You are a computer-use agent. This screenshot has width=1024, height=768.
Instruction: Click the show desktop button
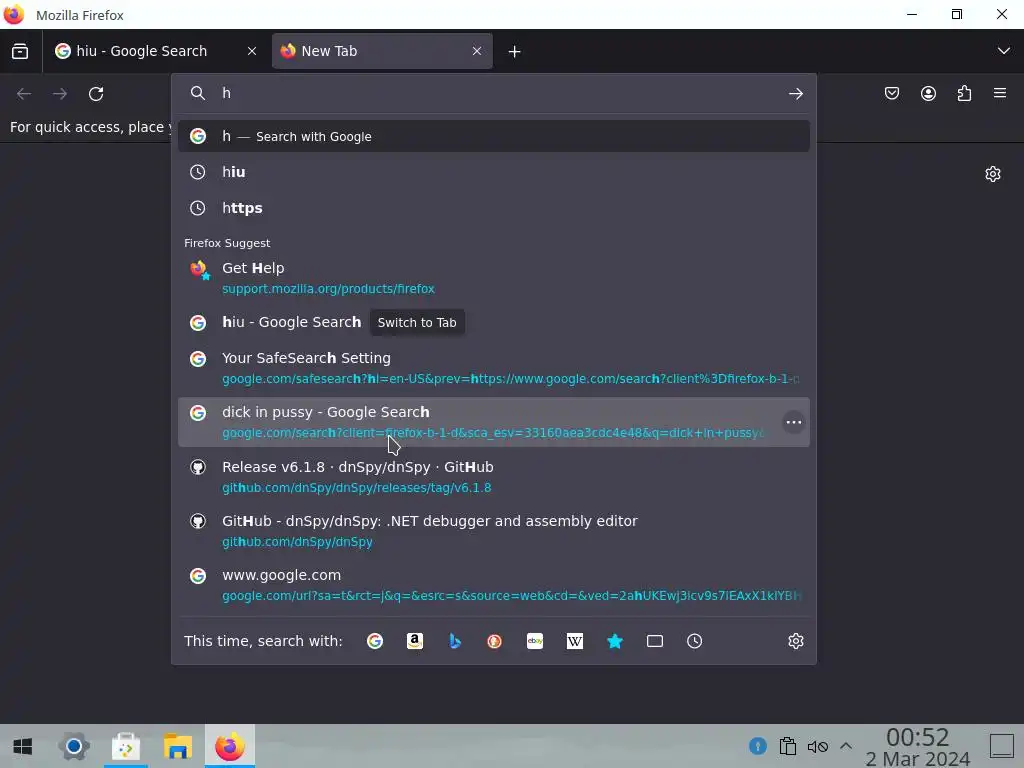(1002, 746)
